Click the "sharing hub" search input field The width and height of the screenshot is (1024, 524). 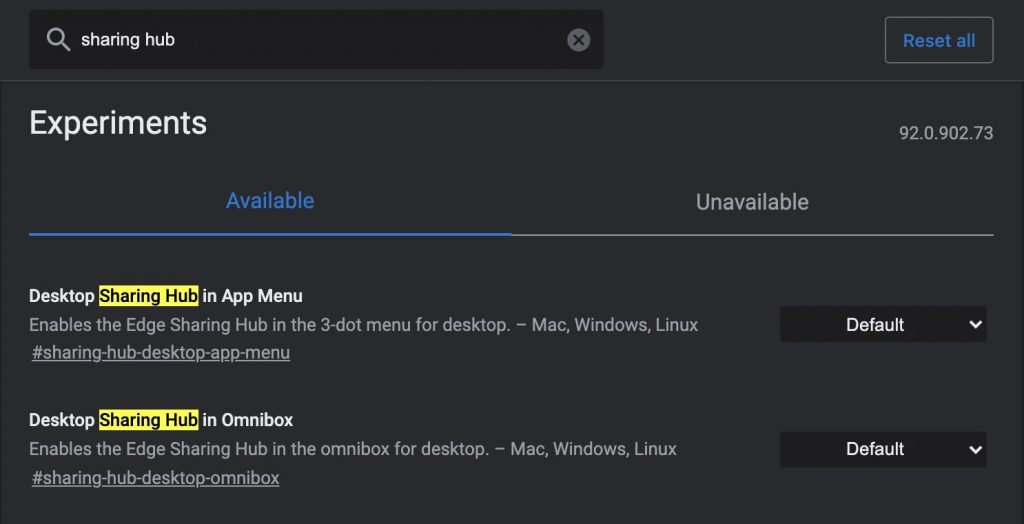click(316, 39)
